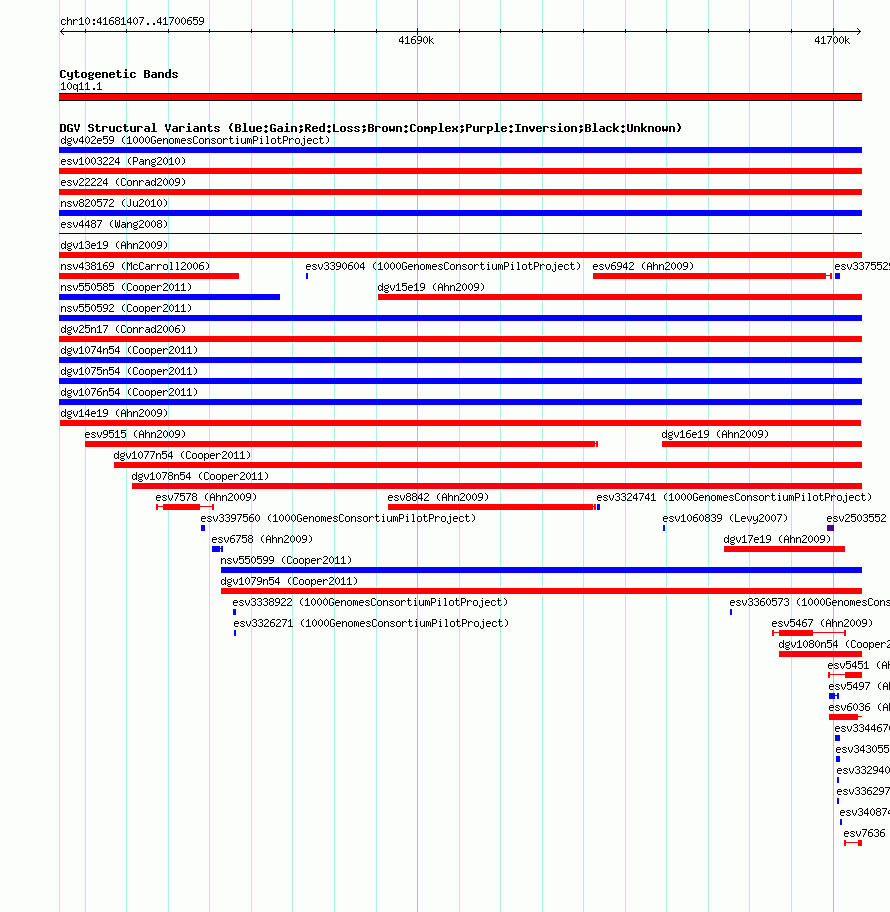Click the esv7636 variant label
890x912 pixels.
coord(864,833)
